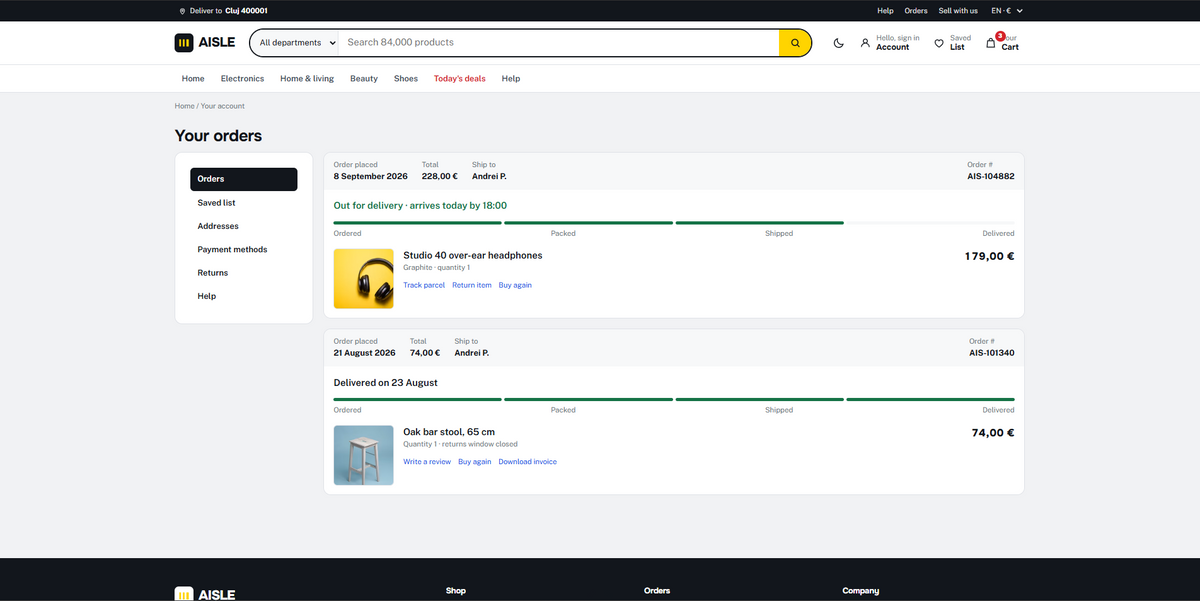Click the search magnifier button
Image resolution: width=1200 pixels, height=601 pixels.
click(795, 43)
